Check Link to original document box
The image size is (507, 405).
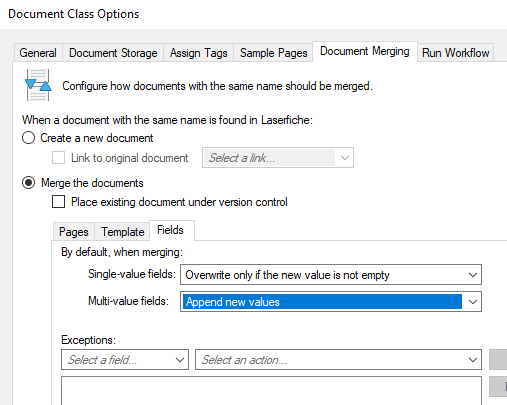point(58,157)
